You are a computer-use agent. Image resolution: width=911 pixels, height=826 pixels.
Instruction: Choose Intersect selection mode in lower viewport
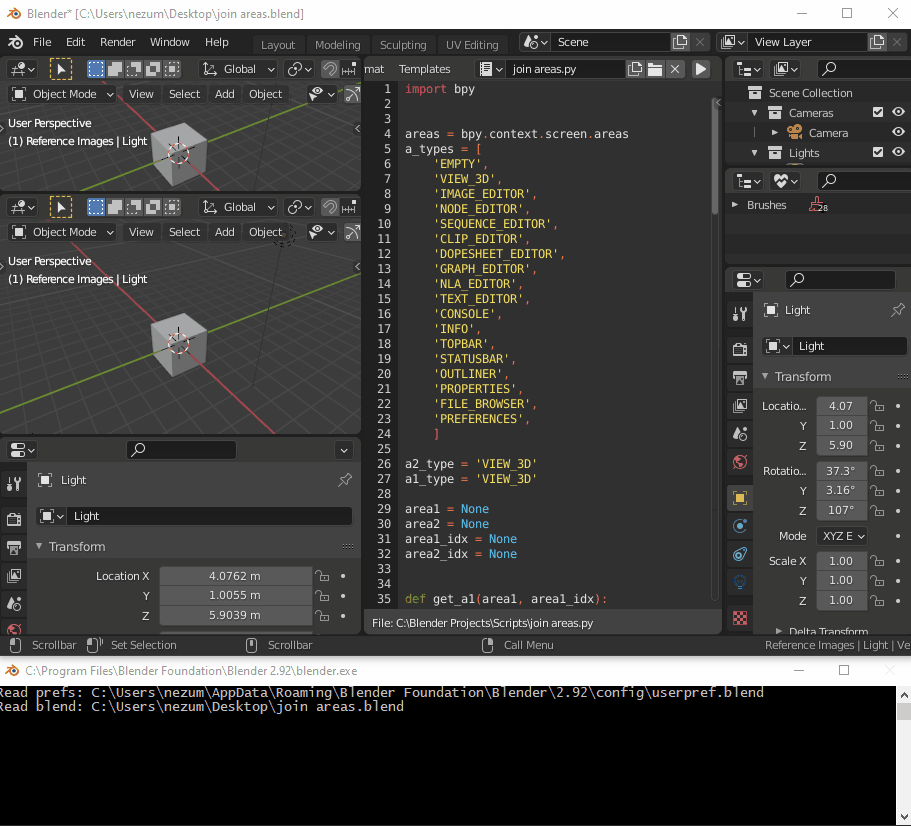point(172,207)
